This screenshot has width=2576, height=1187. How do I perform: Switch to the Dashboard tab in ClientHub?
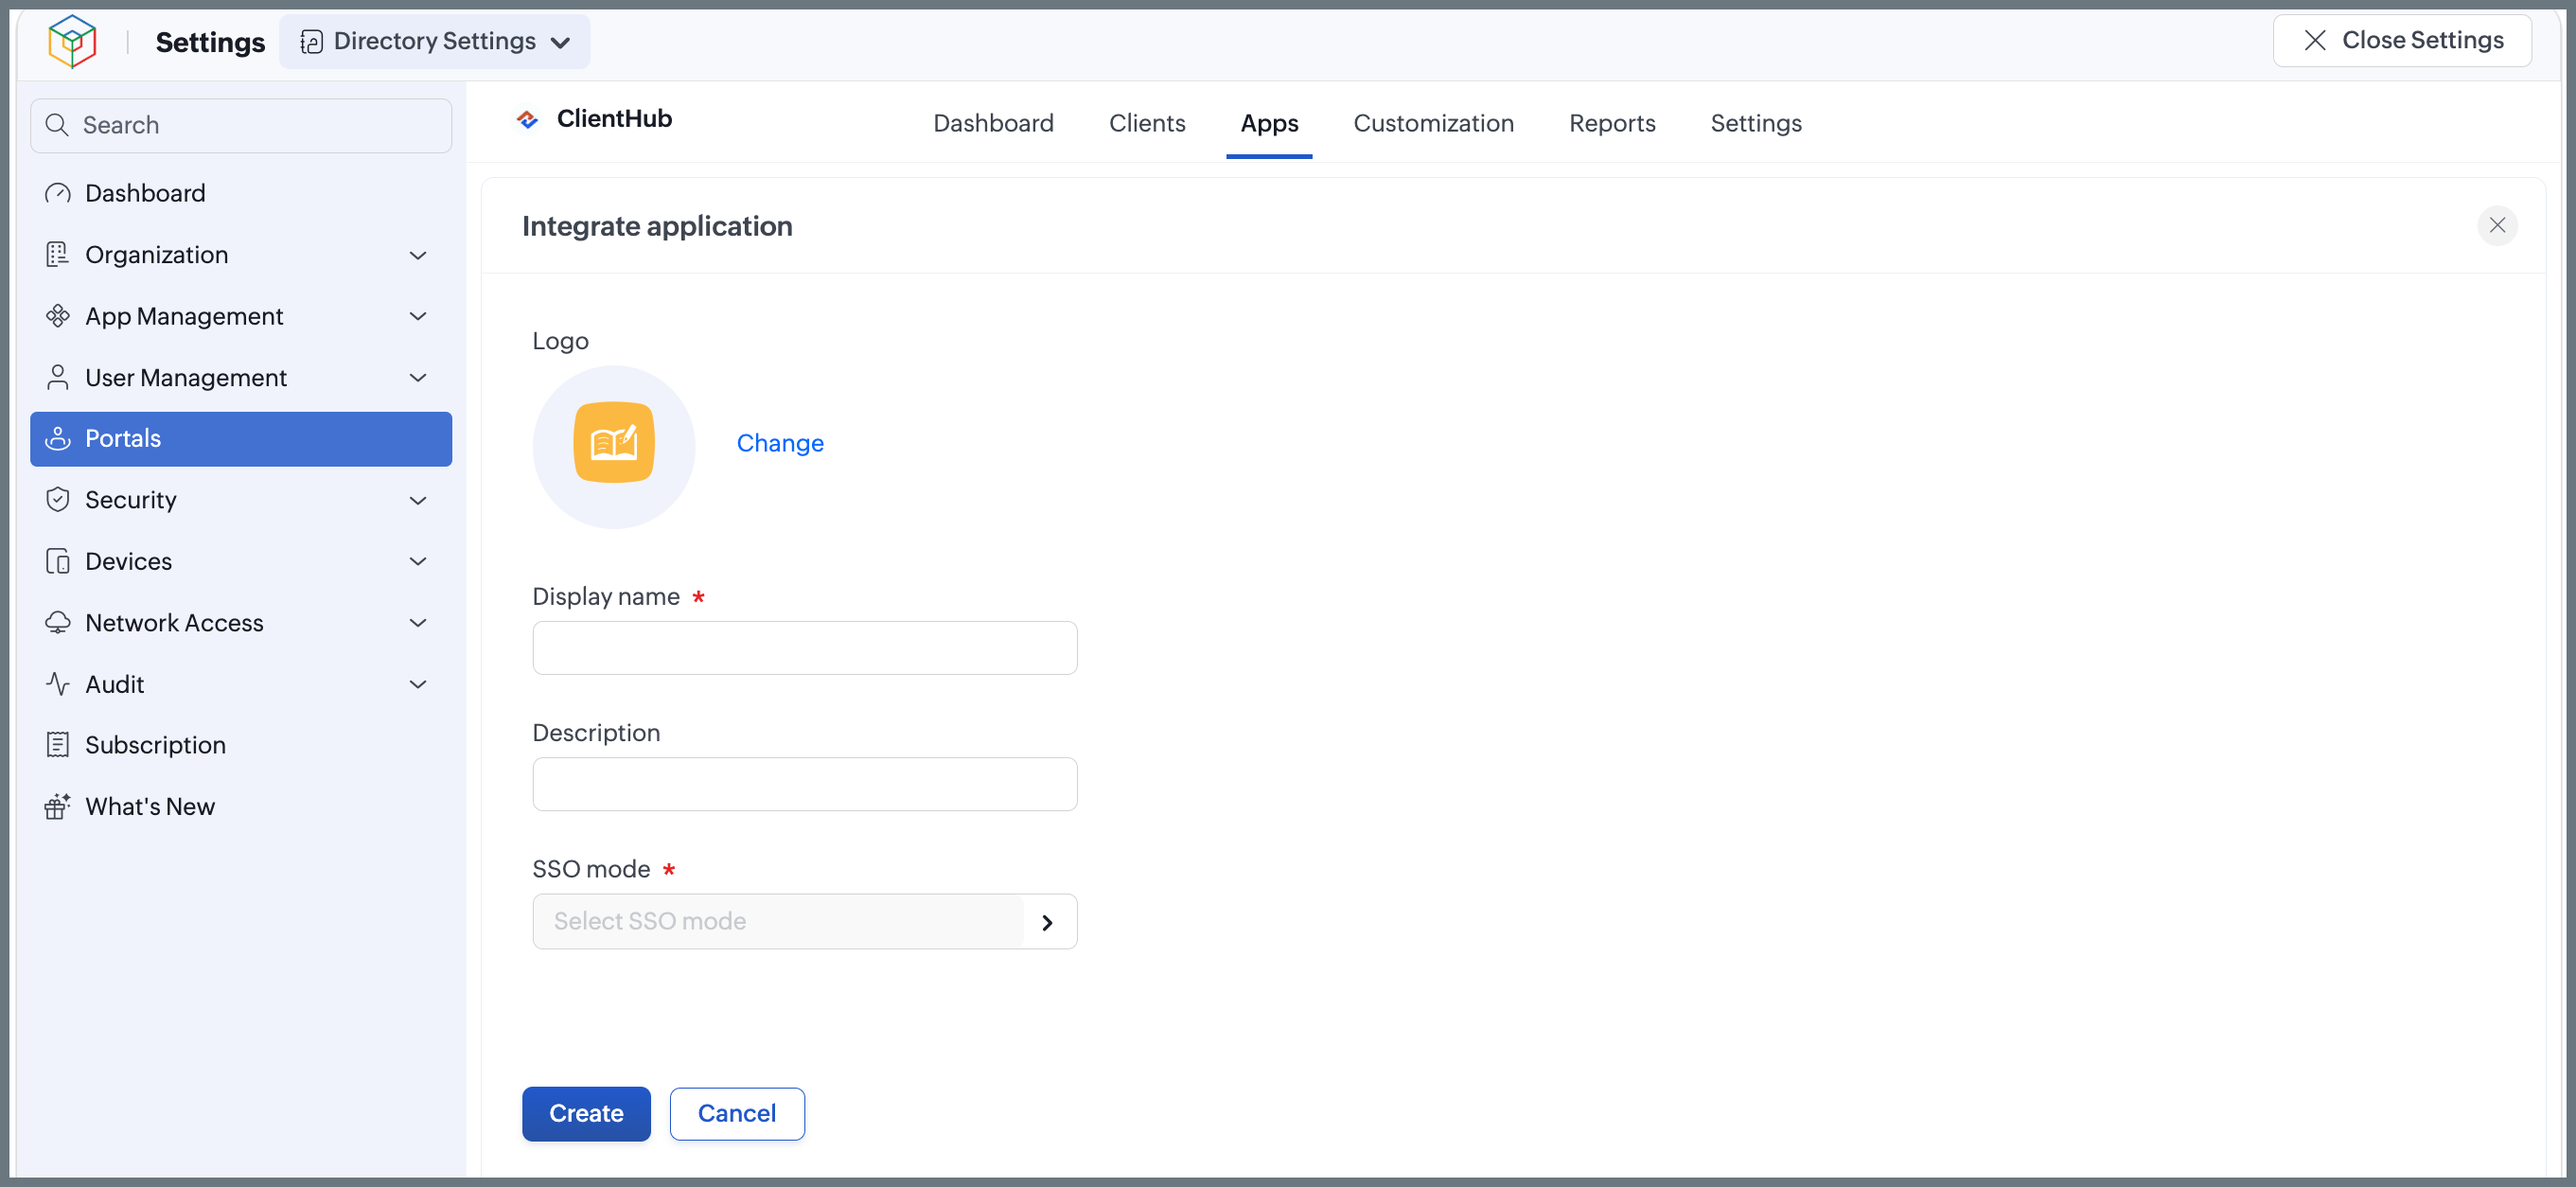pos(993,123)
